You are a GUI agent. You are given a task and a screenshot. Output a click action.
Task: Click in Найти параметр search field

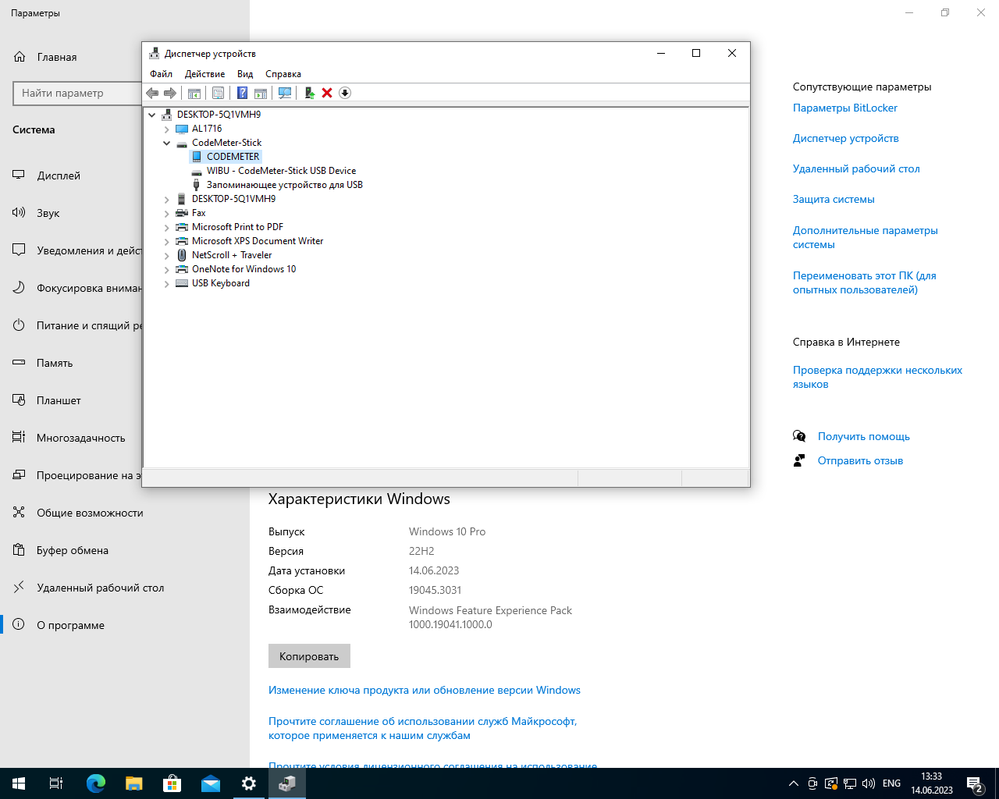[76, 93]
